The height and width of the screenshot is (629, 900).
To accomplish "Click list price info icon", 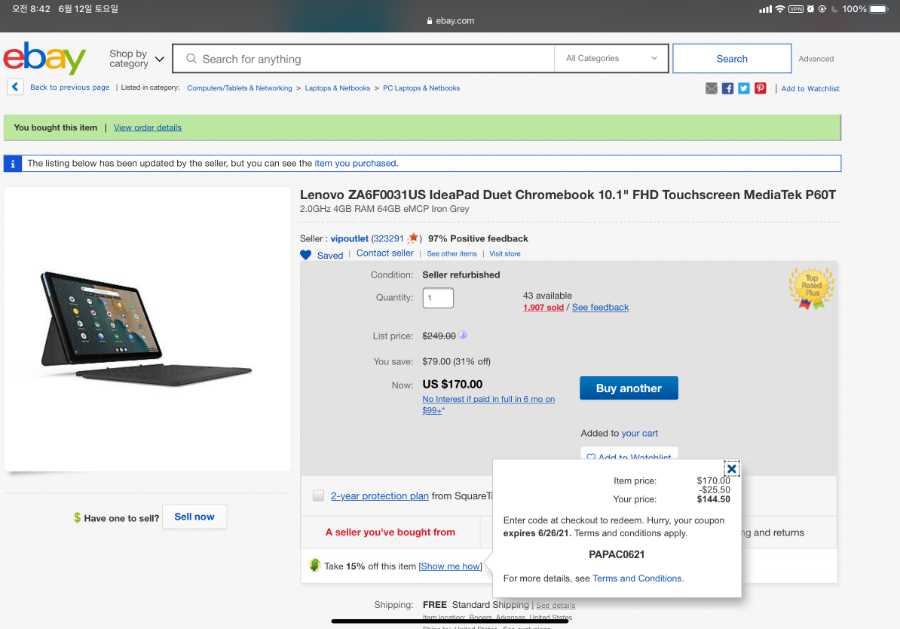I will point(463,335).
